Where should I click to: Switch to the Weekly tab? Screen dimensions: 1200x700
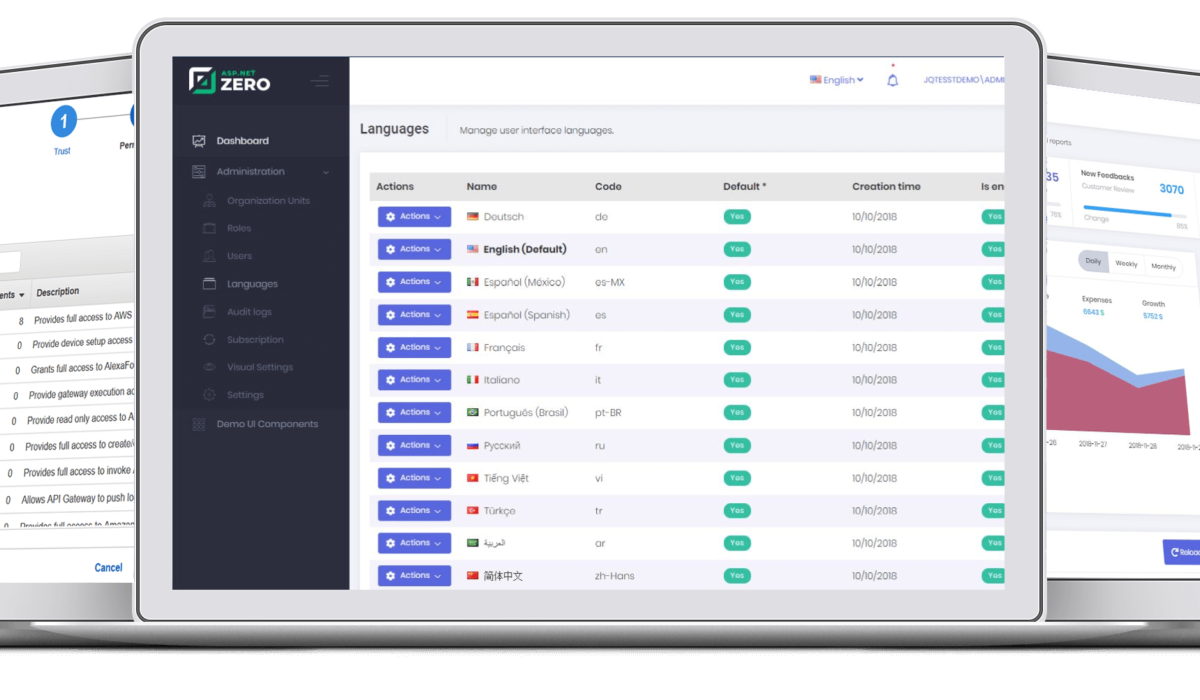1126,264
